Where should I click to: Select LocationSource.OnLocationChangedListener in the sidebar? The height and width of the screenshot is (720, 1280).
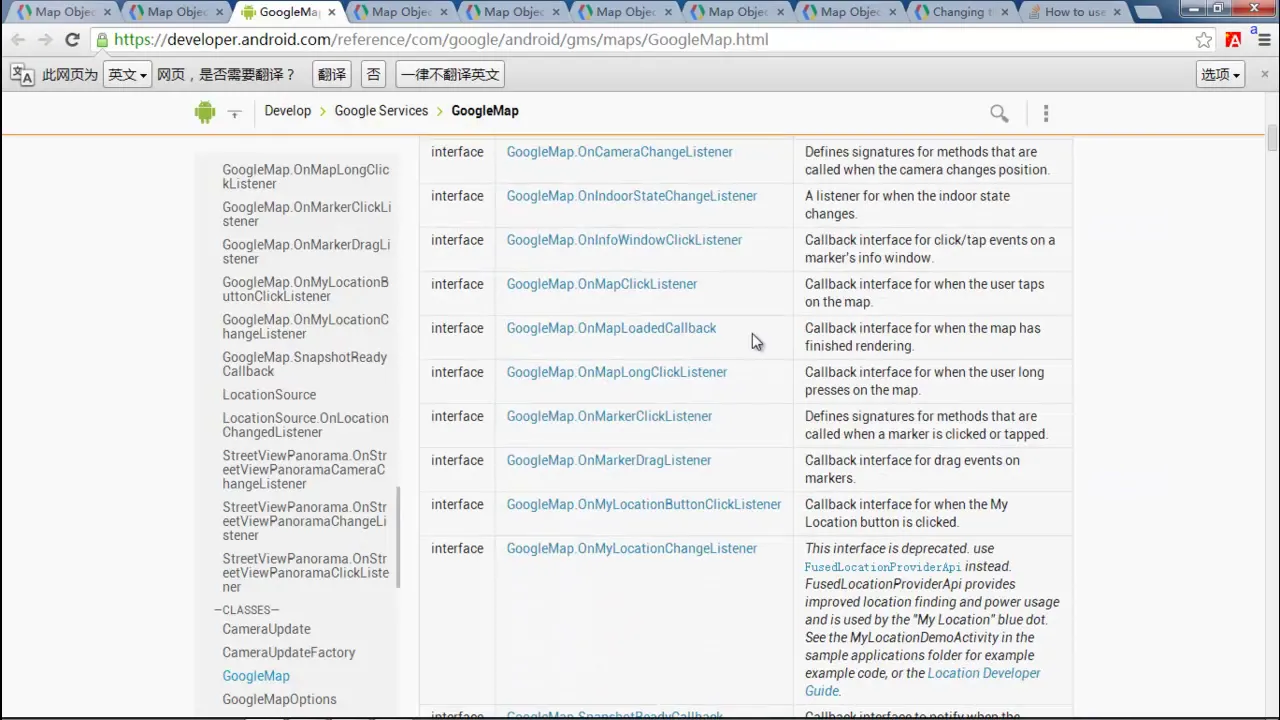tap(306, 425)
